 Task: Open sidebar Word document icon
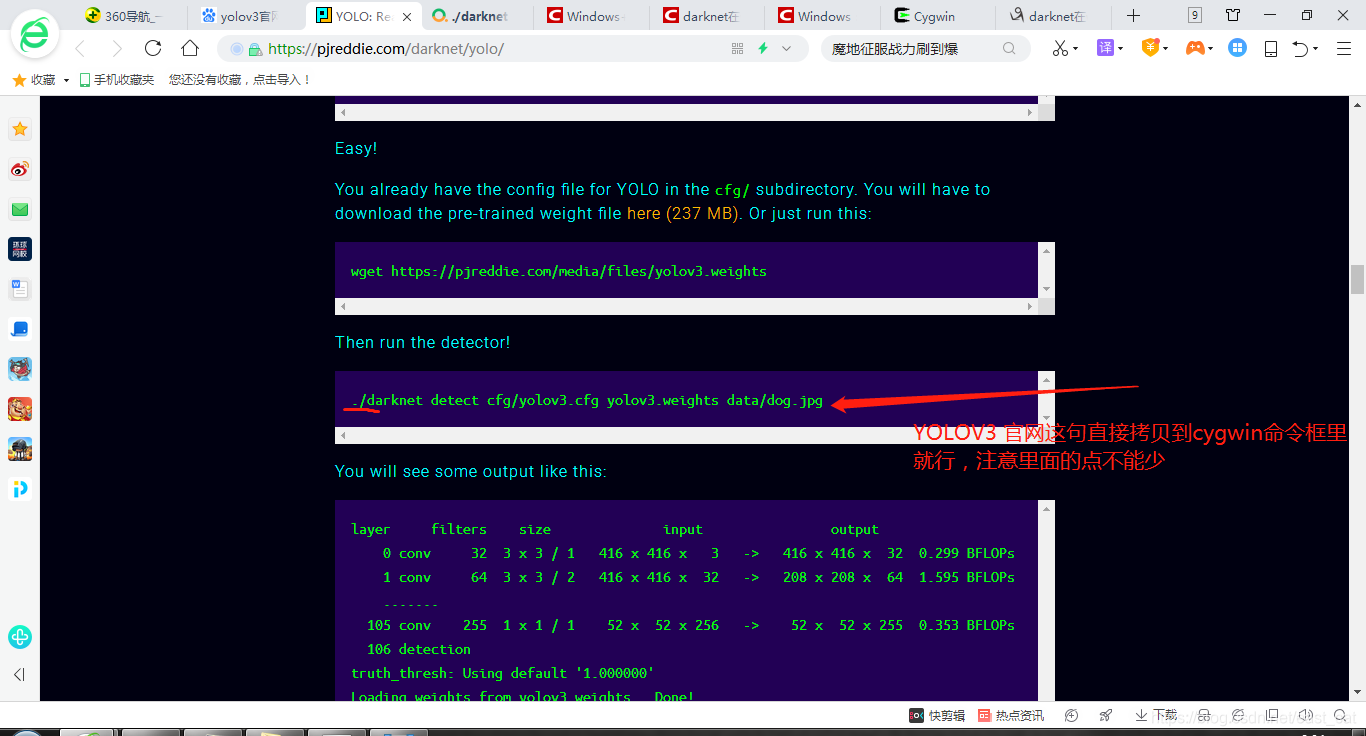pos(20,289)
